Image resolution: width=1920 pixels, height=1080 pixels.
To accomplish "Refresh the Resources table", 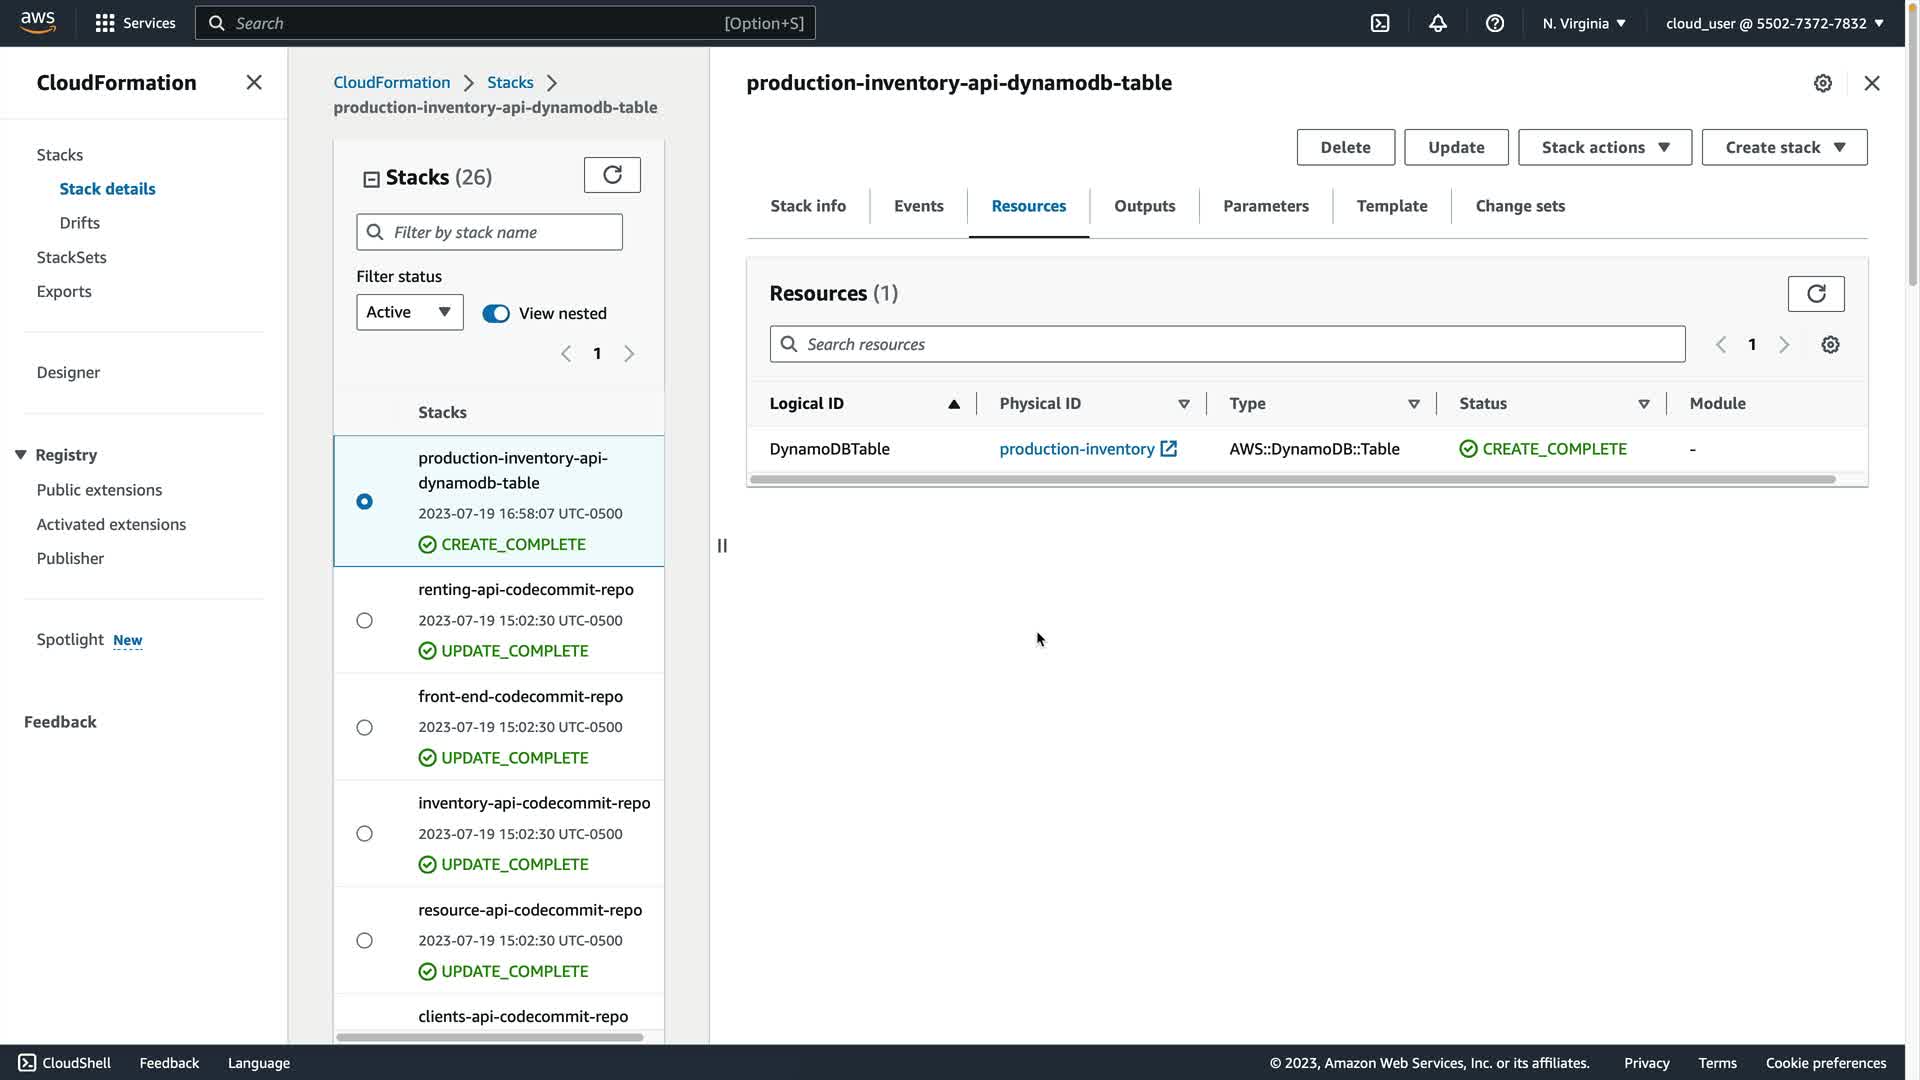I will click(x=1815, y=293).
